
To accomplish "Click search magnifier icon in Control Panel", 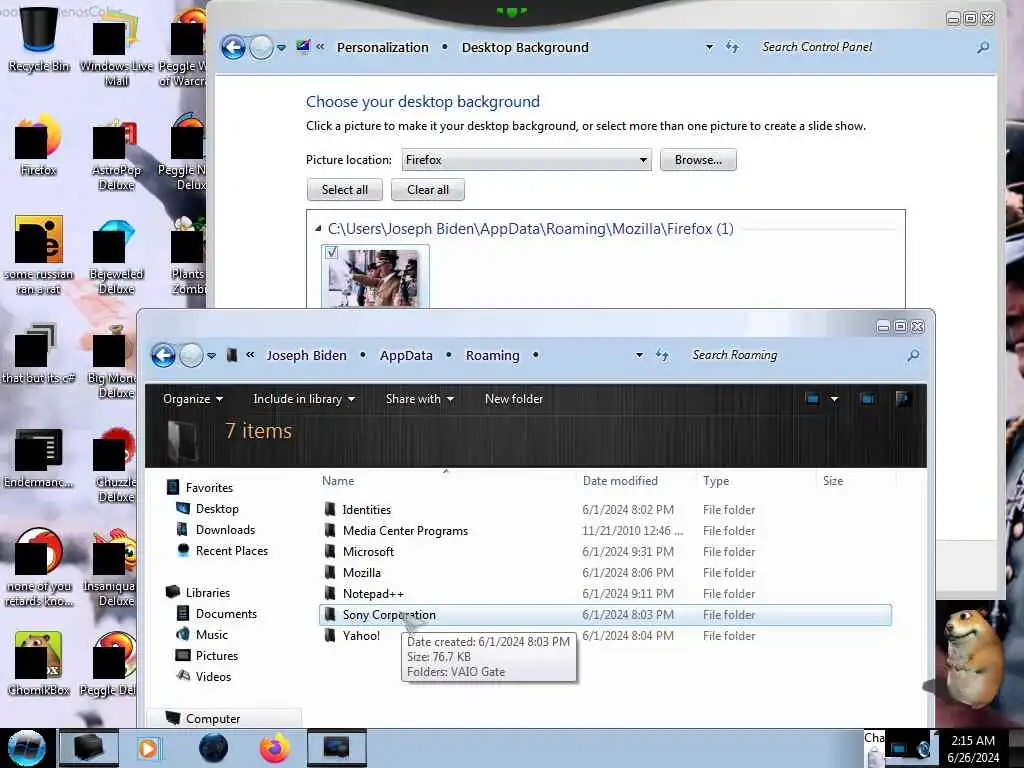I will (x=983, y=47).
